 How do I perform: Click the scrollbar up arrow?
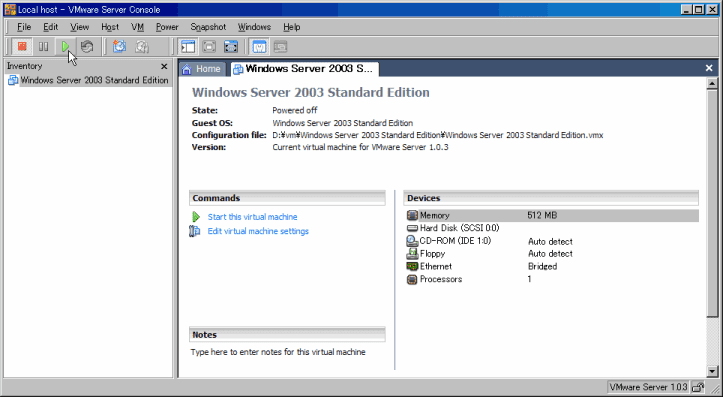point(712,83)
